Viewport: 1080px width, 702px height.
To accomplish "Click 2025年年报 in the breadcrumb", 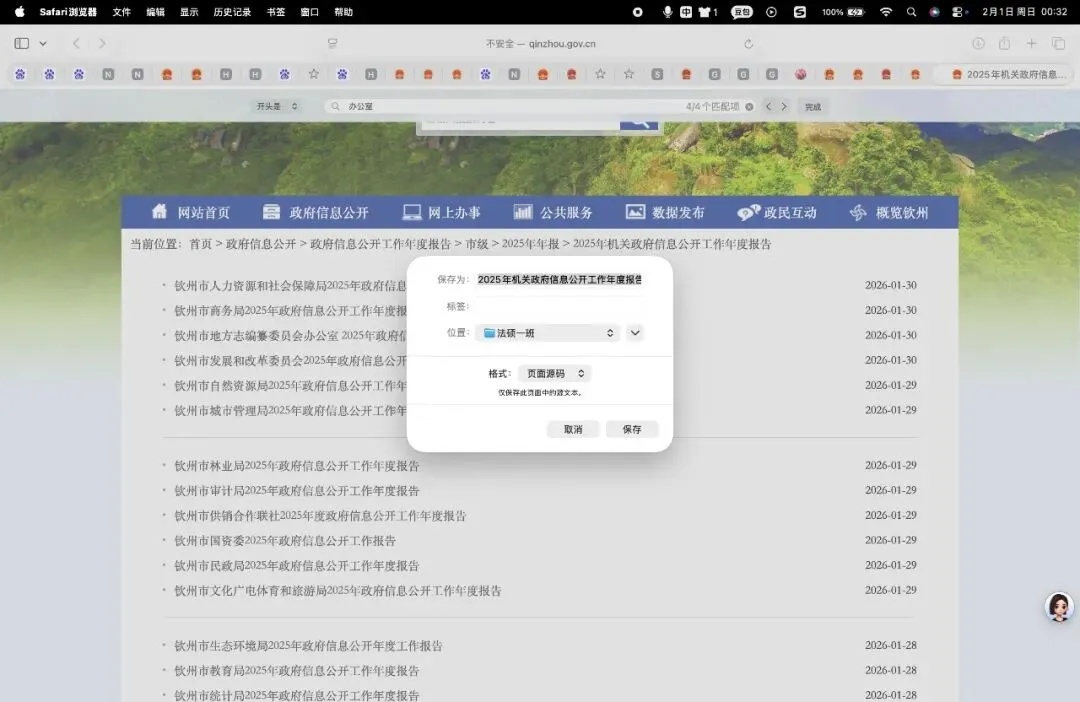I will tap(530, 244).
